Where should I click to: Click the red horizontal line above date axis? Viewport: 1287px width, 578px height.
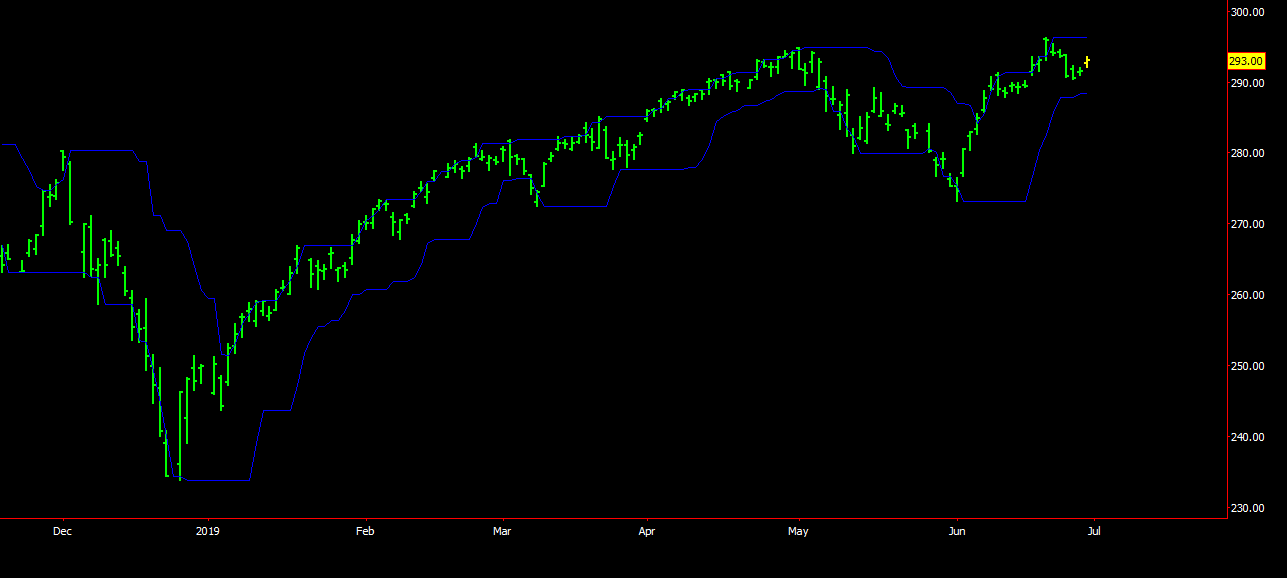tap(612, 518)
